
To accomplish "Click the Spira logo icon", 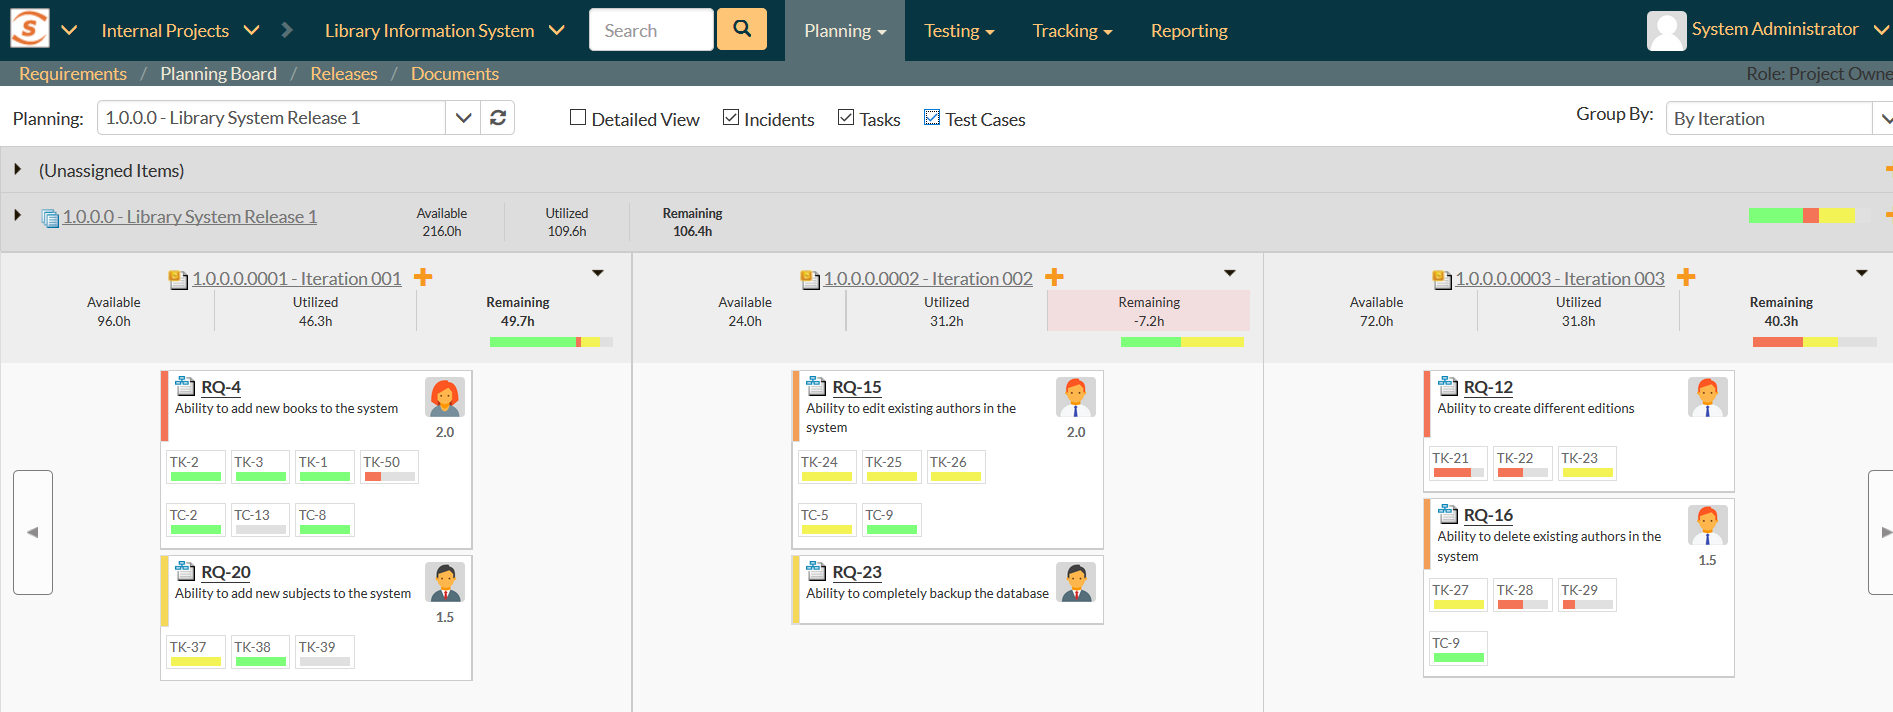I will [x=29, y=29].
